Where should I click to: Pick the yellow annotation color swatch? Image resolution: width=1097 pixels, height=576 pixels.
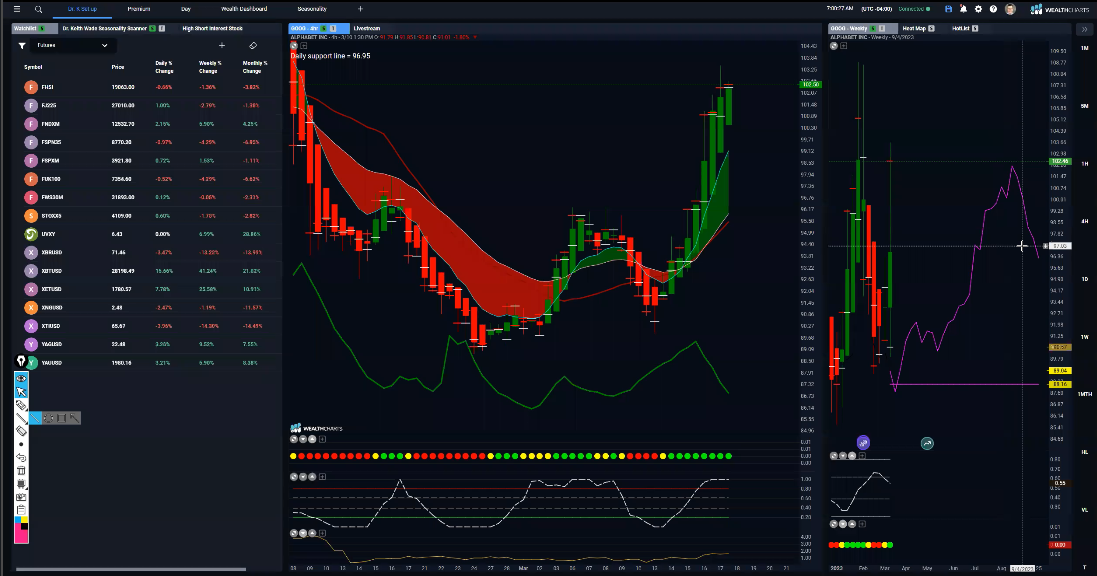click(x=24, y=520)
